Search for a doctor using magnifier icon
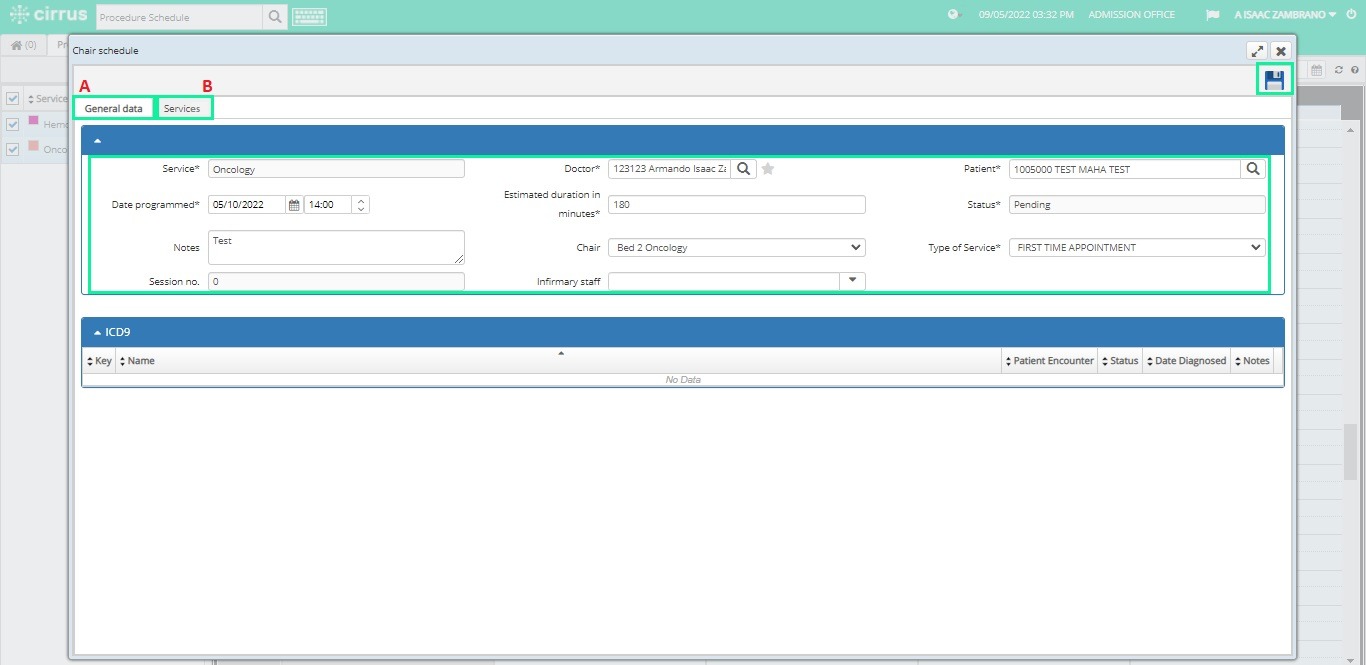The image size is (1366, 665). tap(743, 169)
